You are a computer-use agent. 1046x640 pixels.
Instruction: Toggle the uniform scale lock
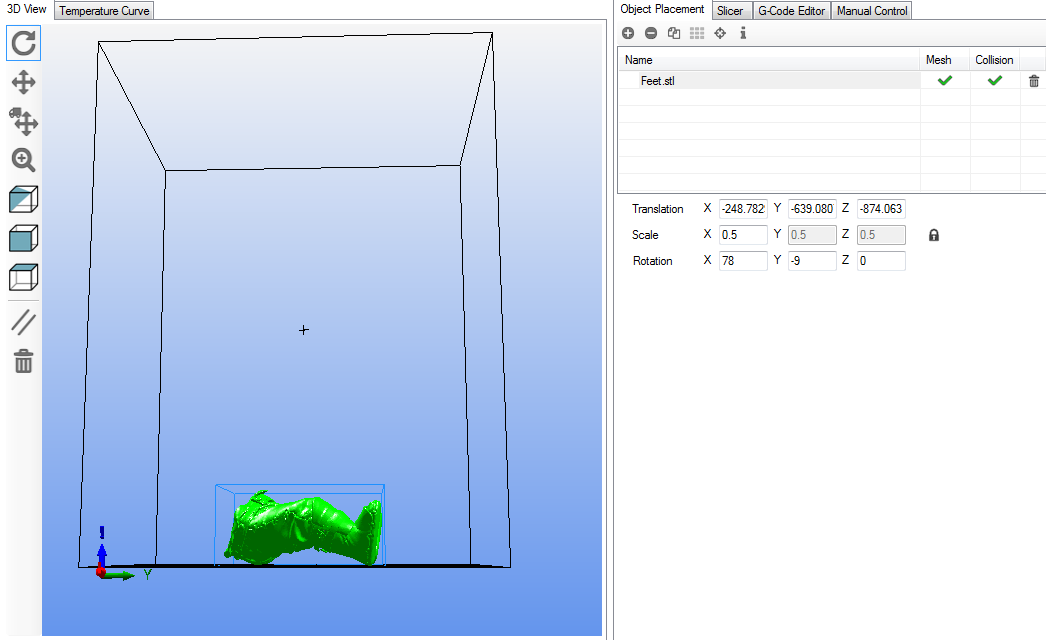click(934, 236)
